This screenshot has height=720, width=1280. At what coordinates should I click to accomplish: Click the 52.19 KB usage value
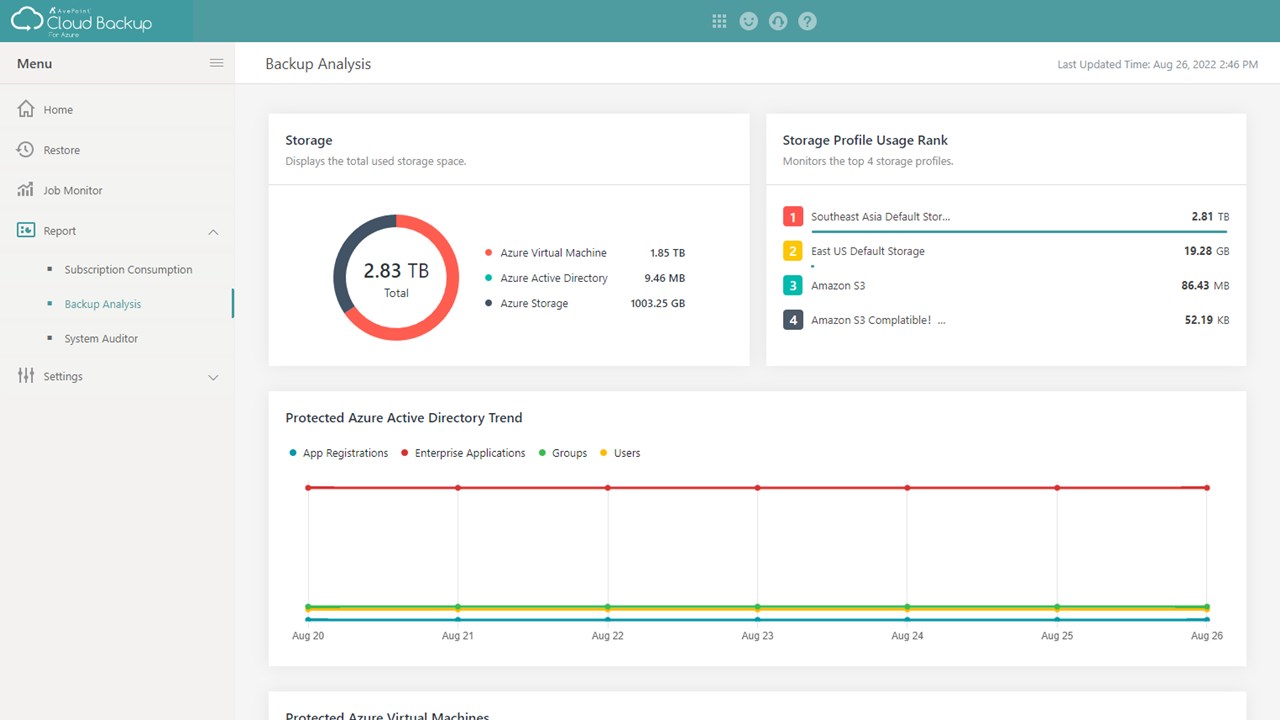[x=1207, y=320]
